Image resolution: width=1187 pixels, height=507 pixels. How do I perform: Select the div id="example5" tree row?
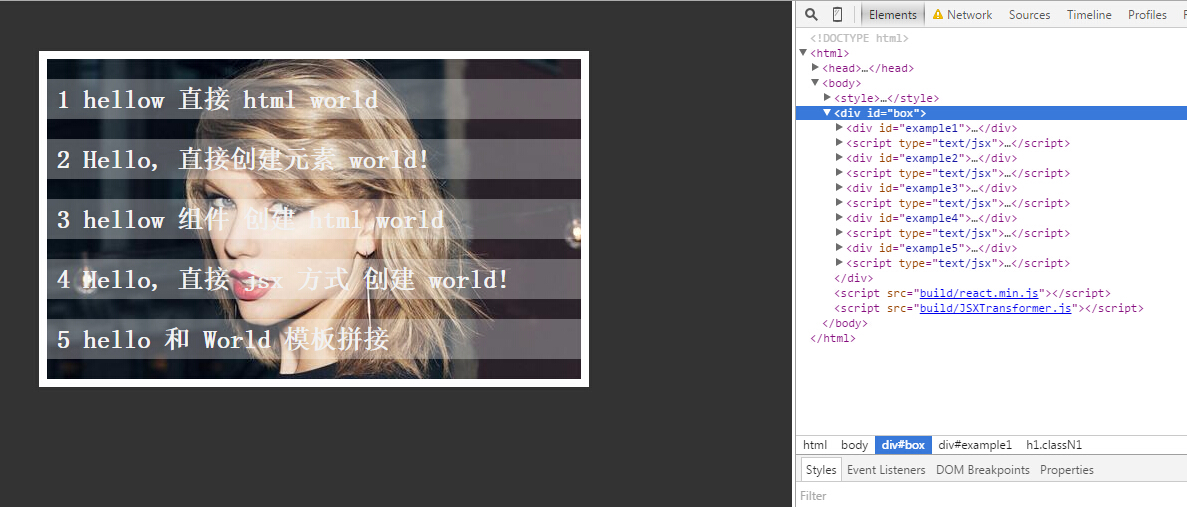click(x=930, y=248)
